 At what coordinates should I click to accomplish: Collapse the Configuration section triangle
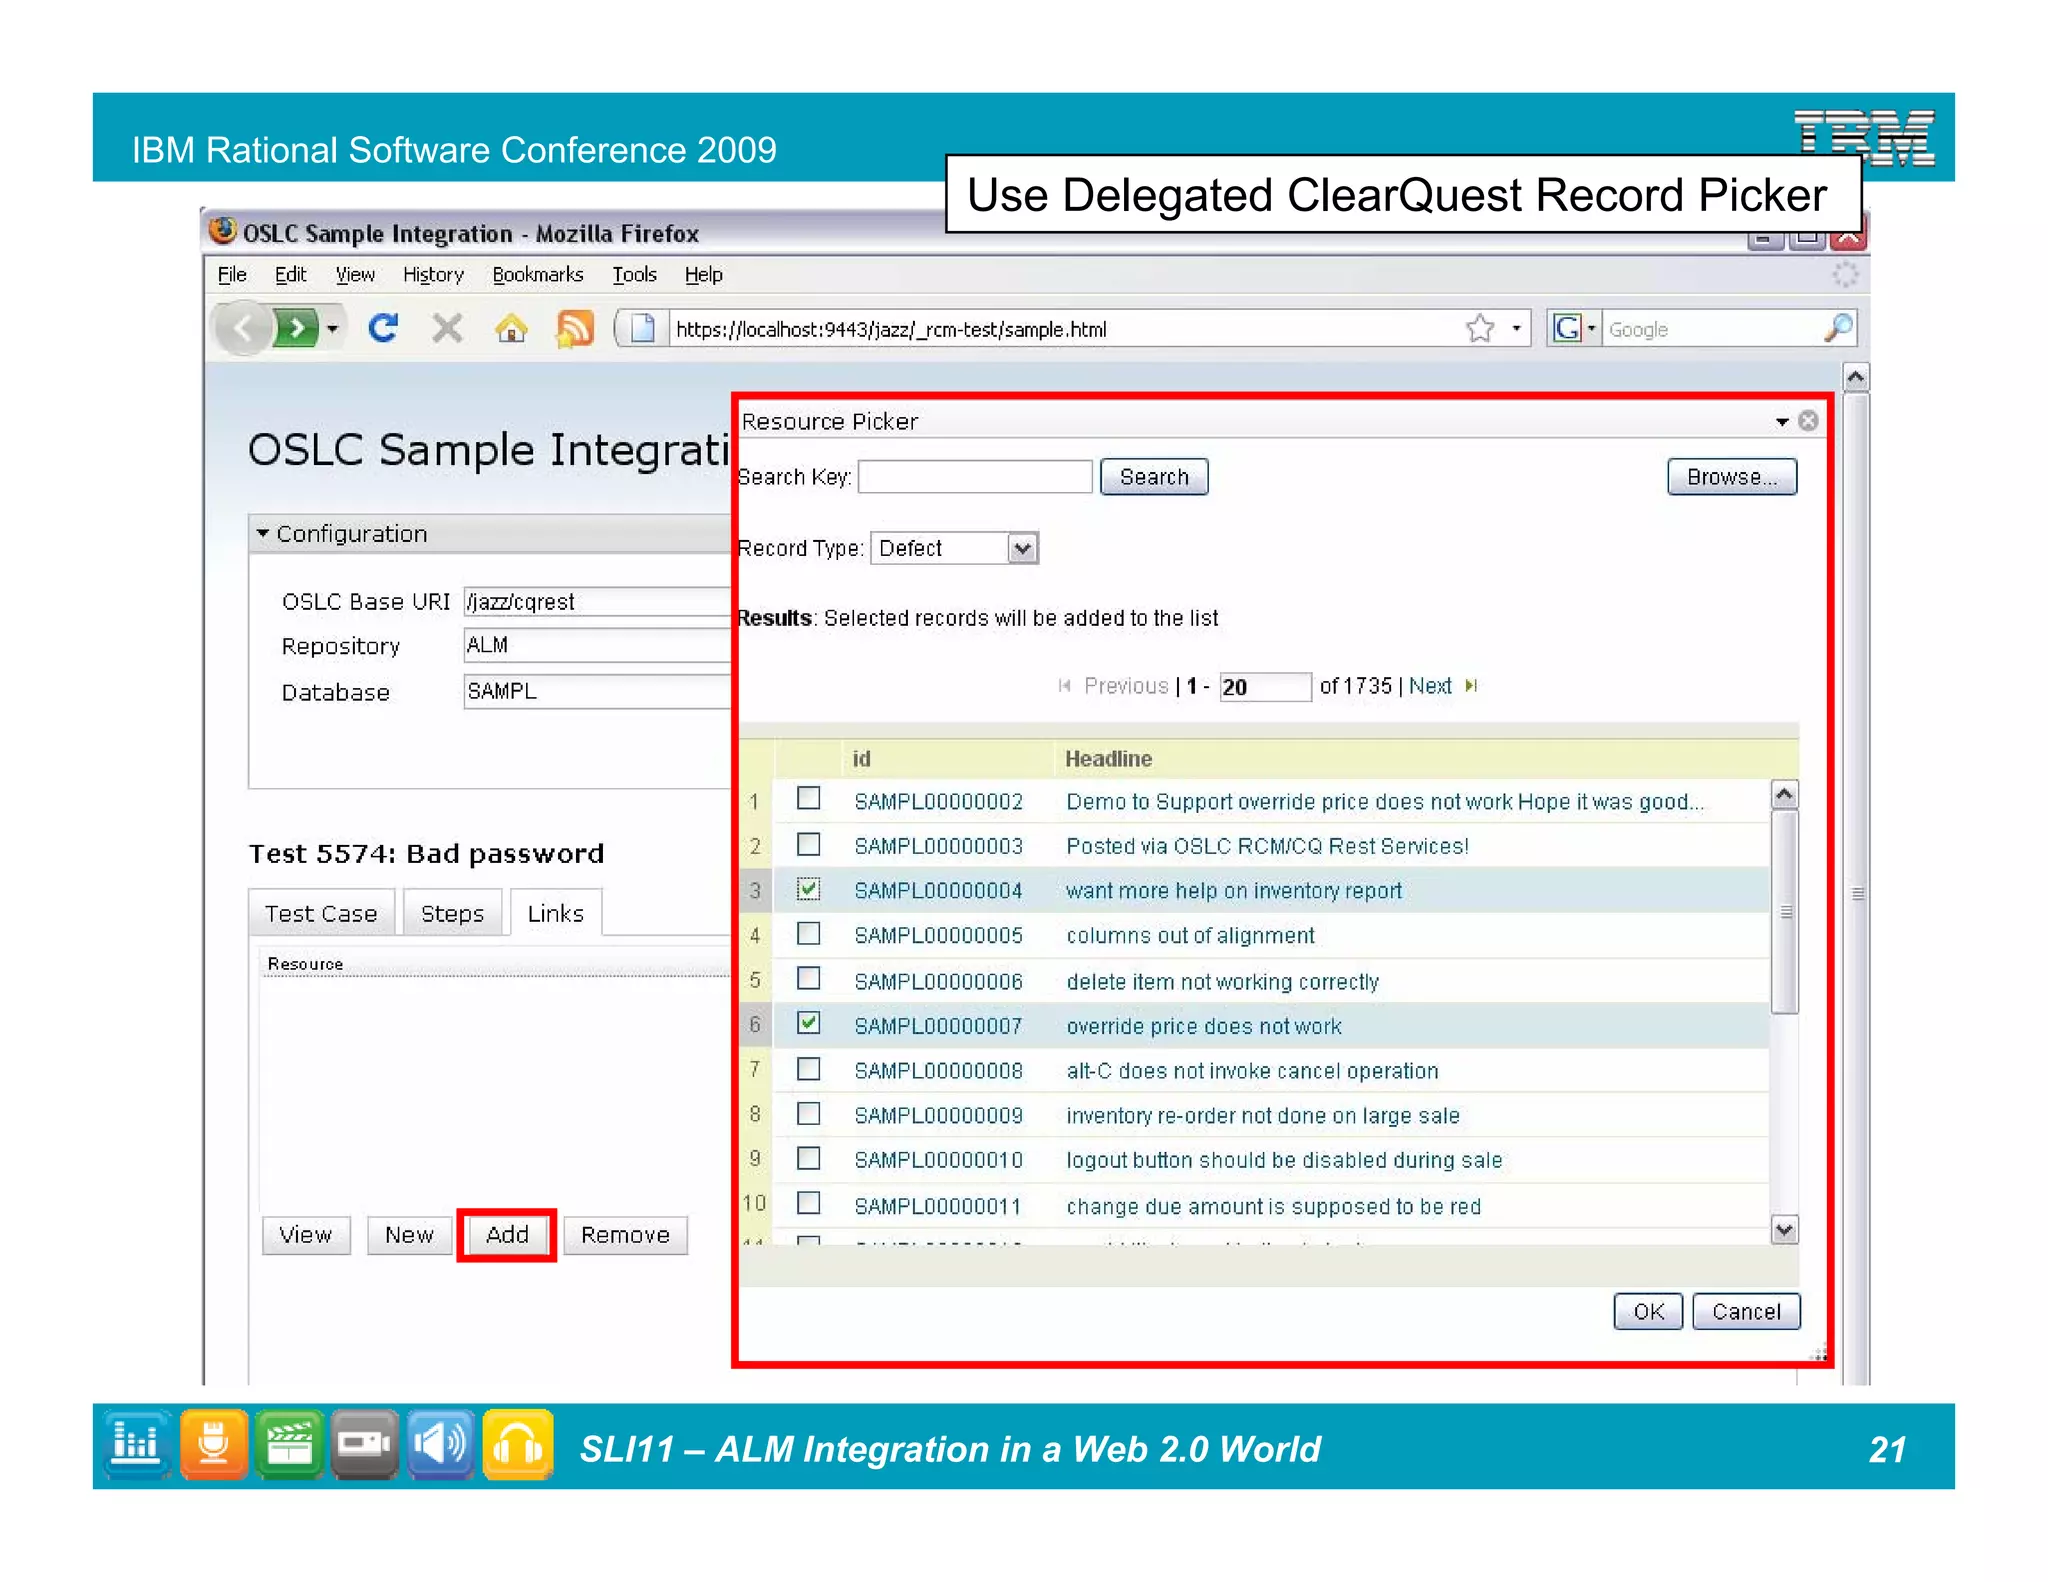262,533
